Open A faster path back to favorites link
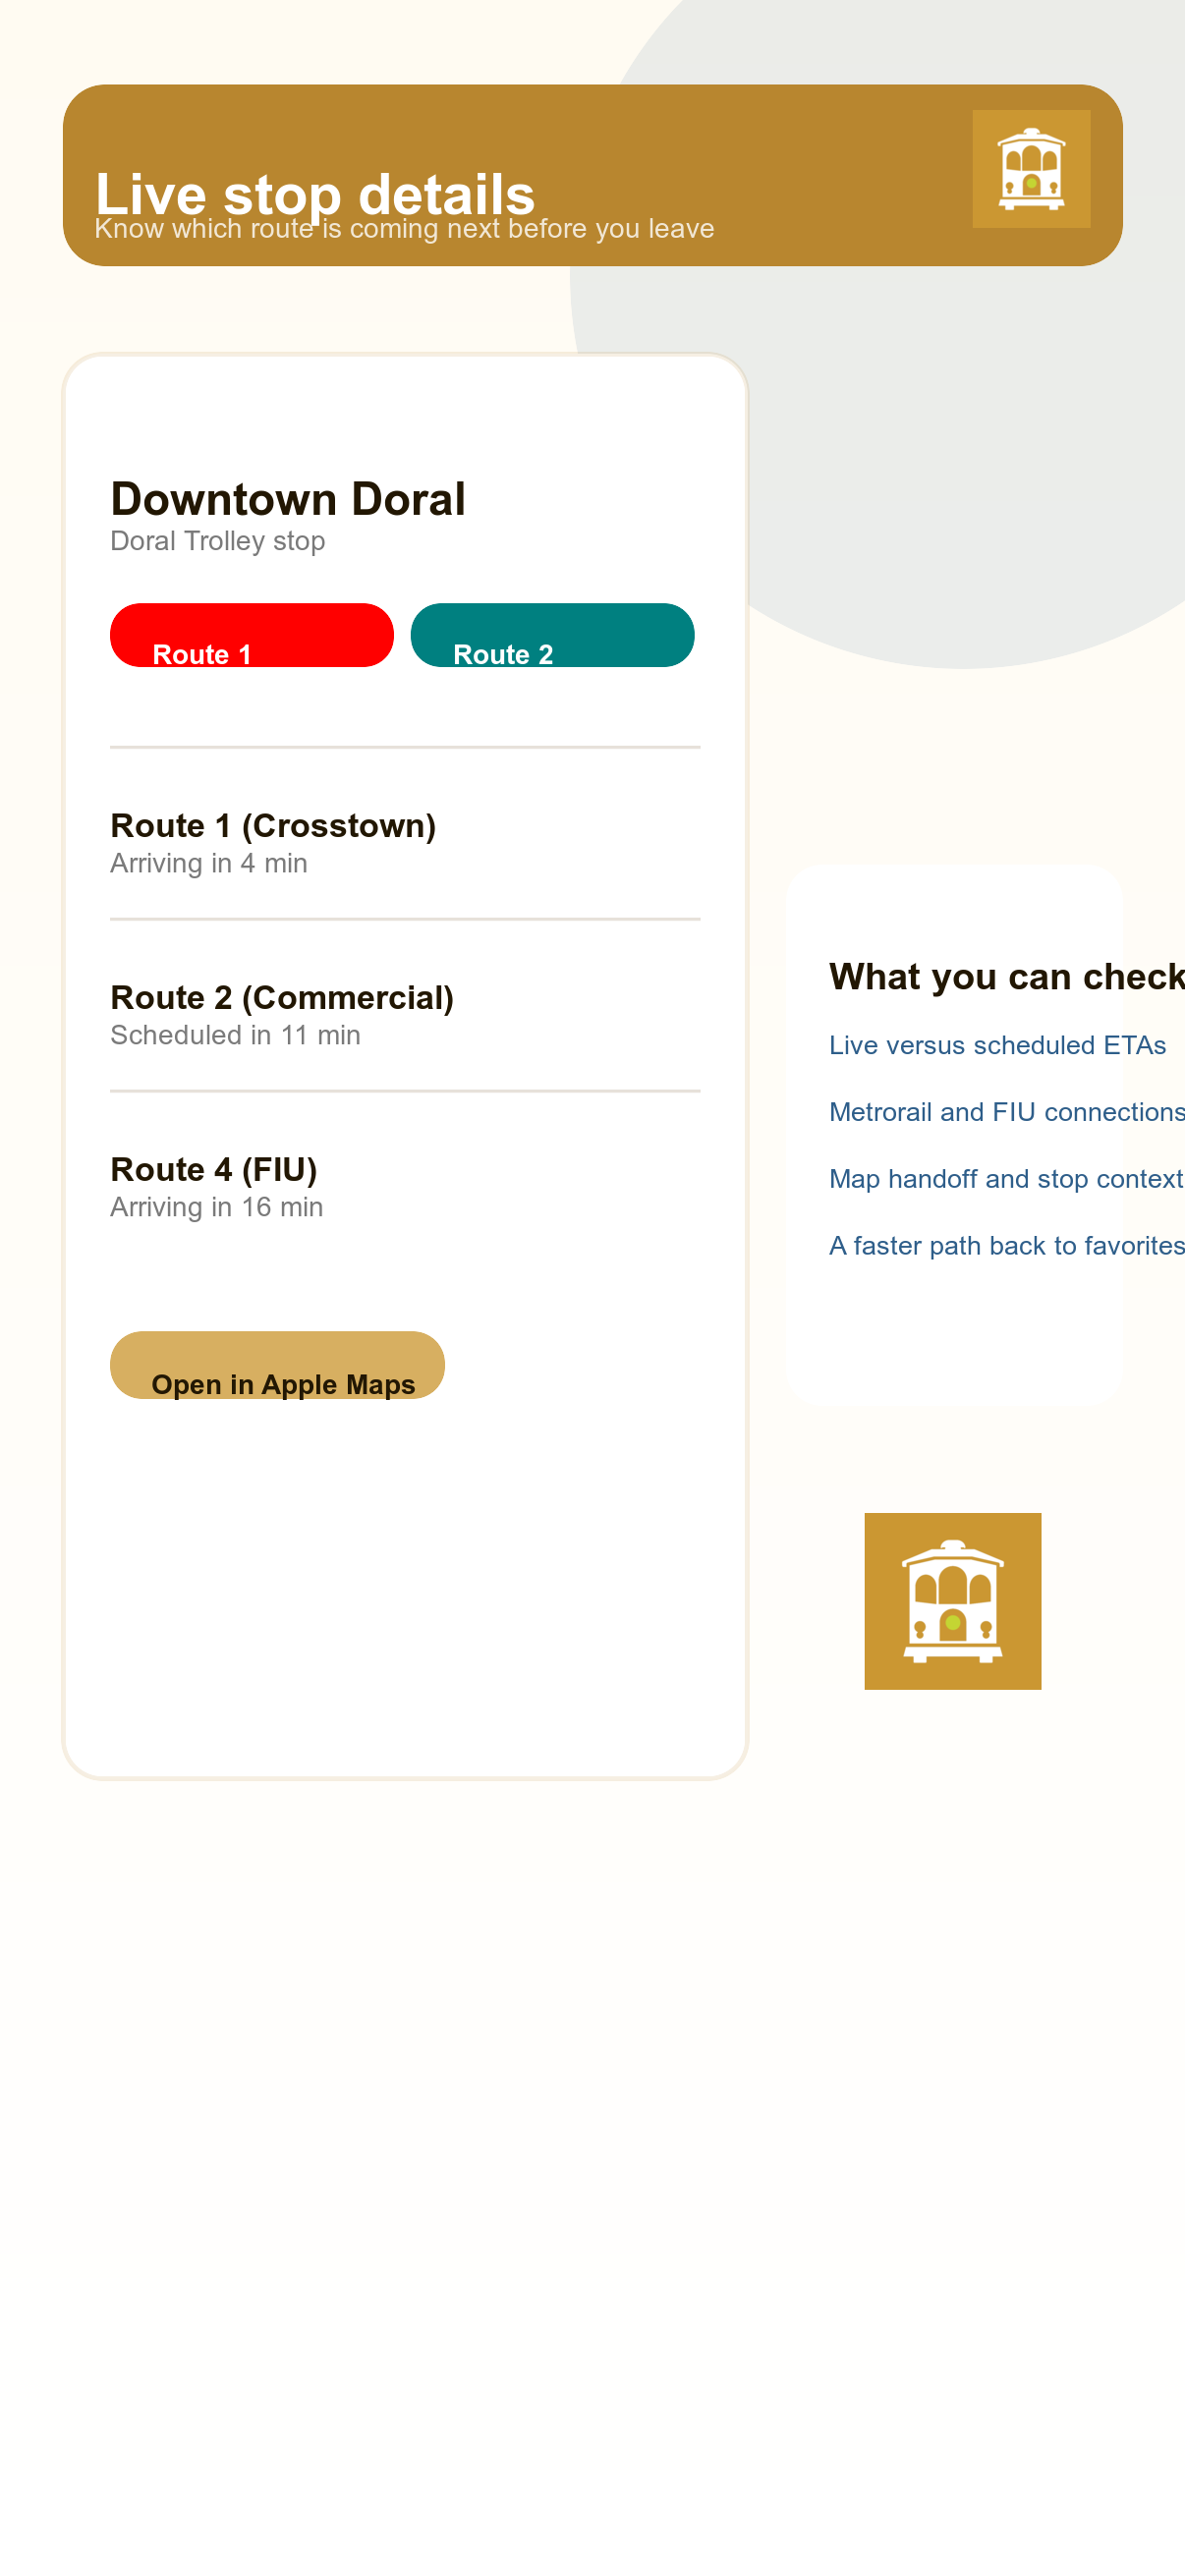 [x=1007, y=1246]
